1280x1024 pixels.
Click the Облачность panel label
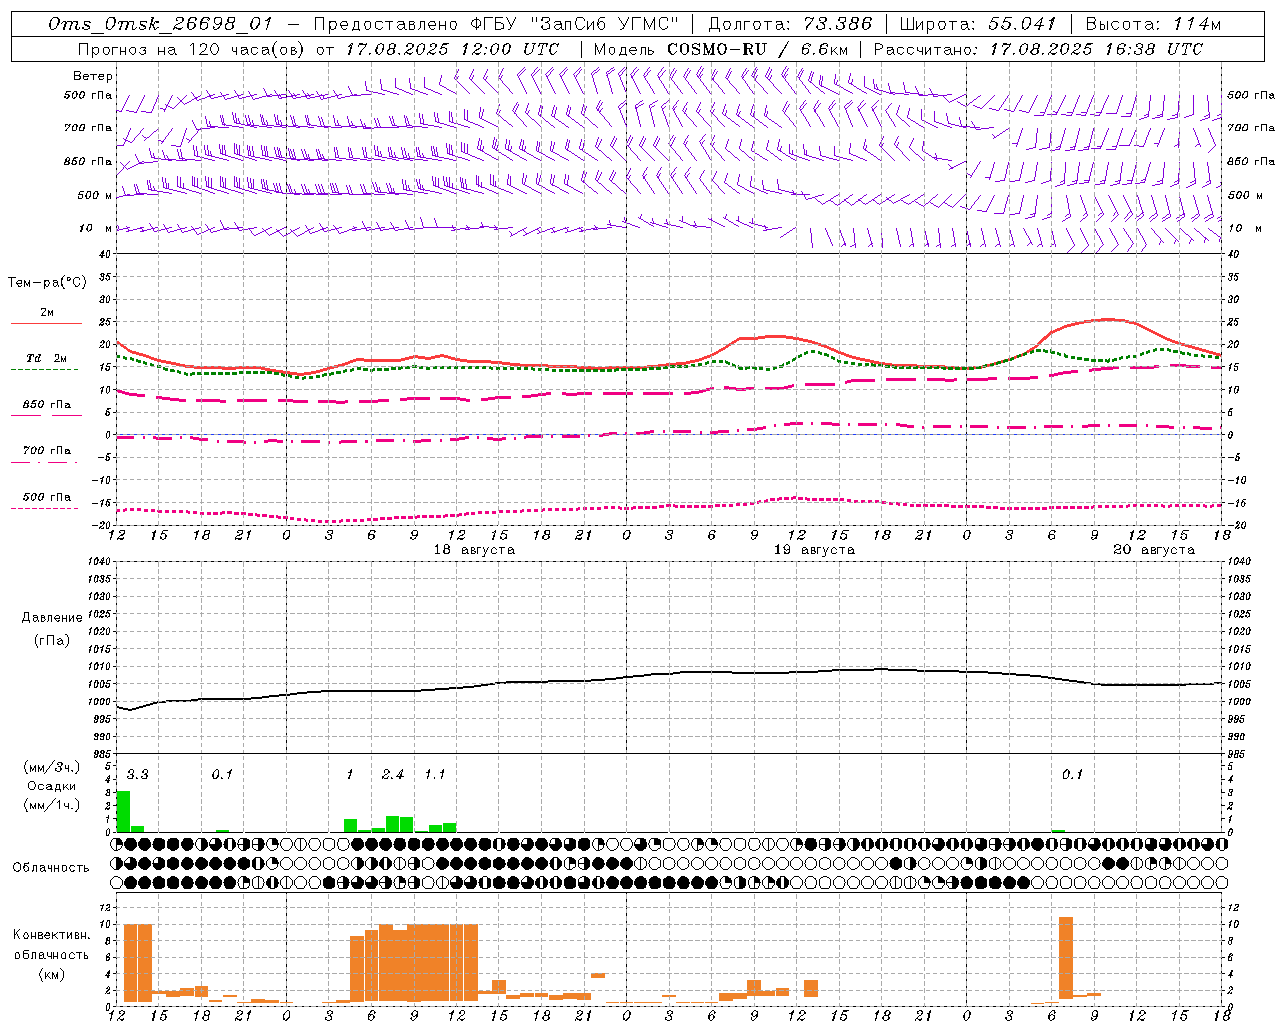coord(51,868)
